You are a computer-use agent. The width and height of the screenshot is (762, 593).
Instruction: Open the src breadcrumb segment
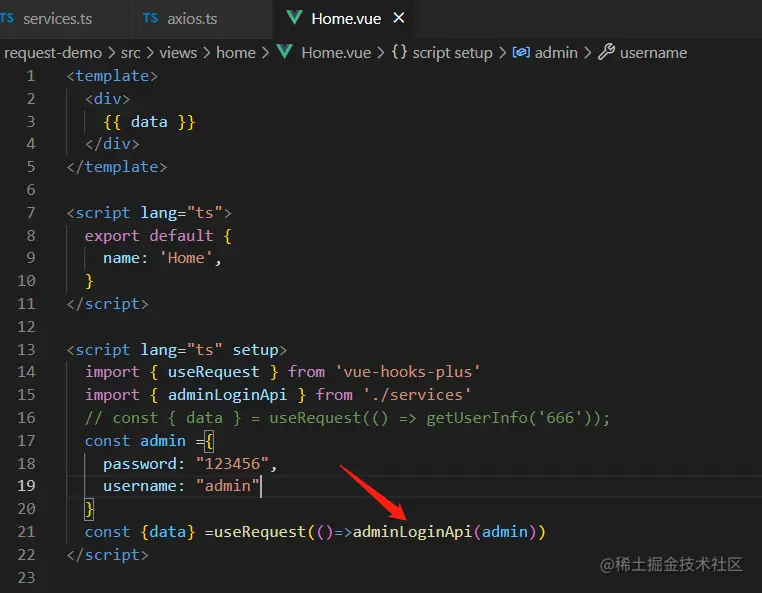[131, 52]
